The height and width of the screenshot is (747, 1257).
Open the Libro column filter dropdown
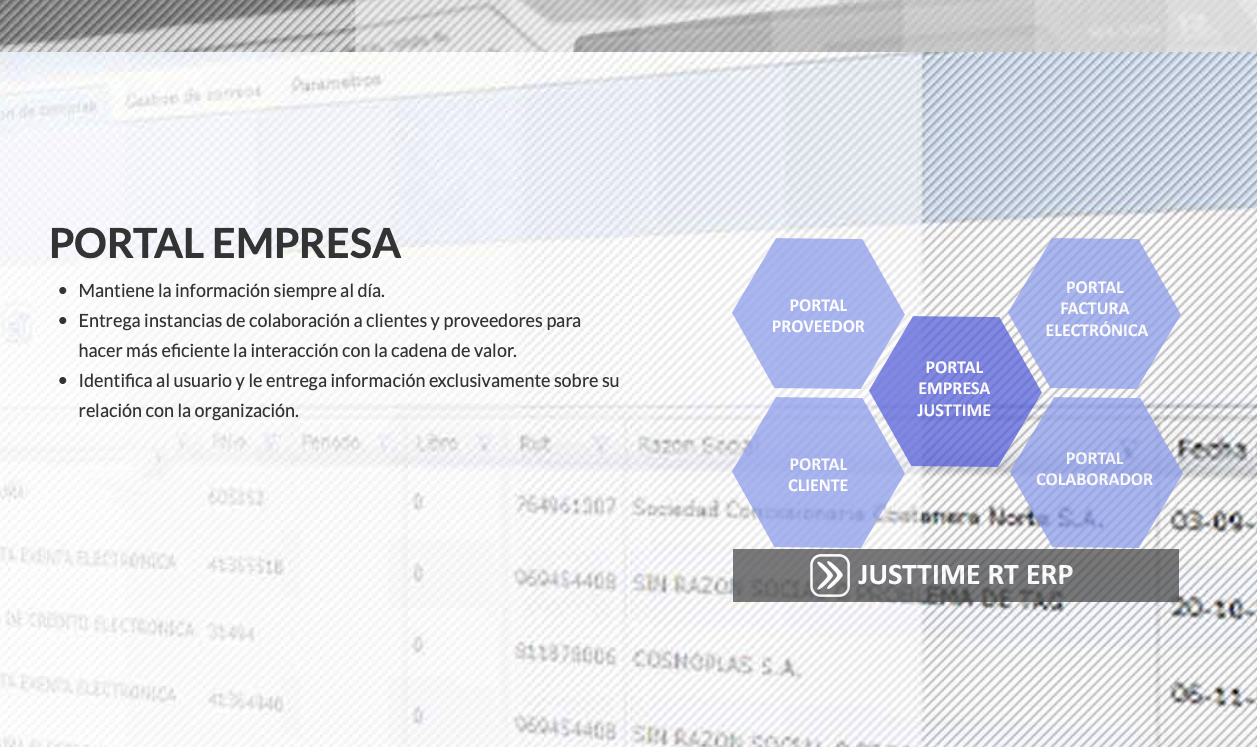pyautogui.click(x=483, y=443)
